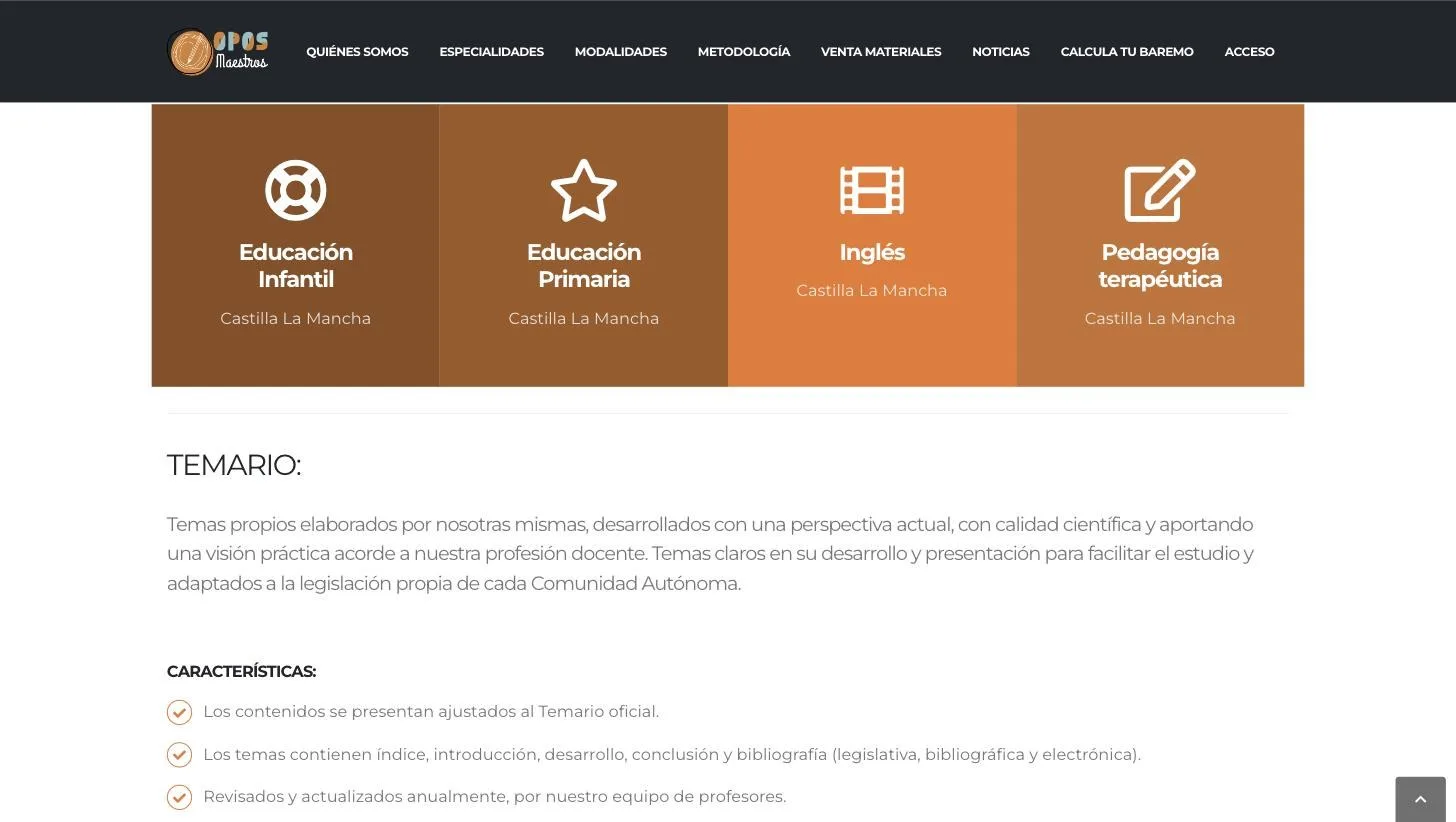Select the Pedagogía terapéutica title
1456x822 pixels.
[x=1160, y=266]
